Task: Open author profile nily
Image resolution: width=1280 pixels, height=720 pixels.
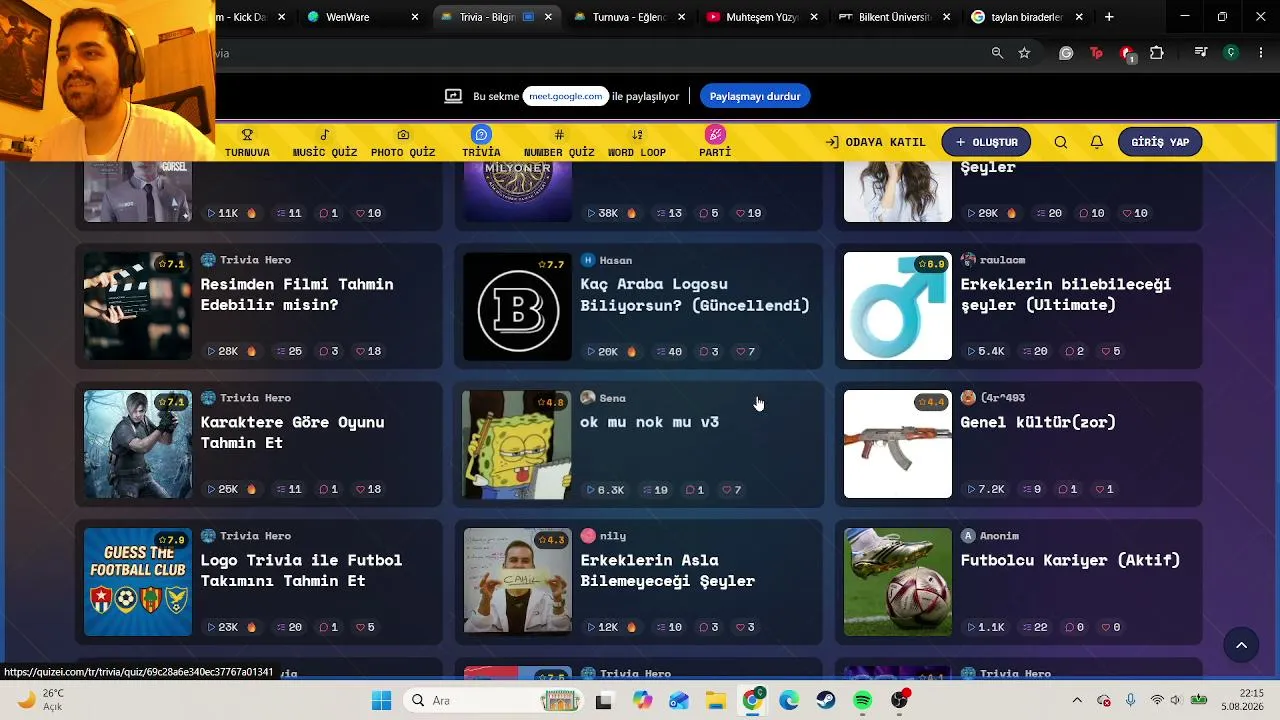Action: click(x=604, y=536)
